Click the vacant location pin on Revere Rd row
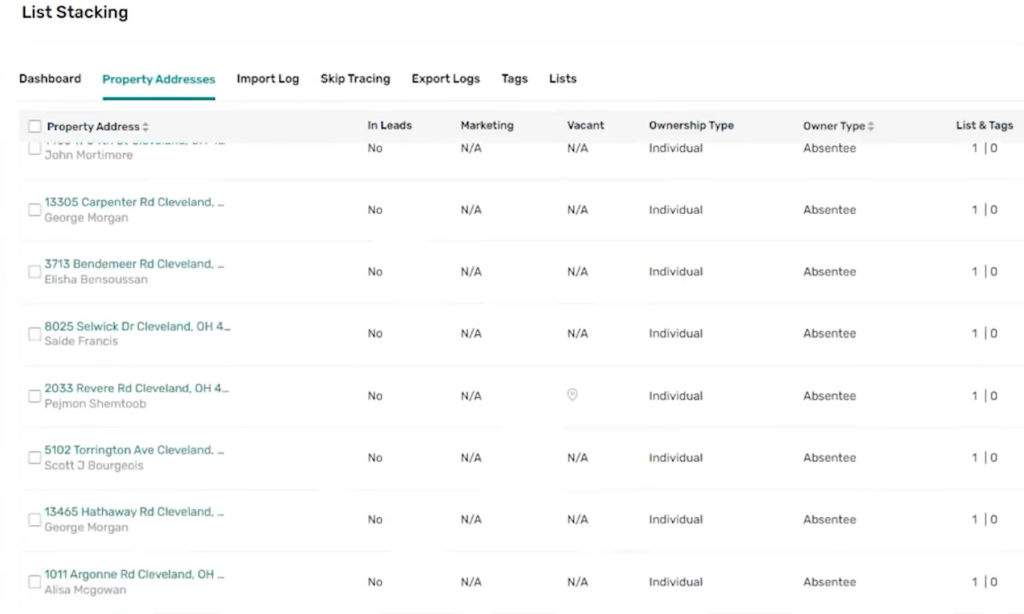This screenshot has width=1024, height=614. [572, 395]
